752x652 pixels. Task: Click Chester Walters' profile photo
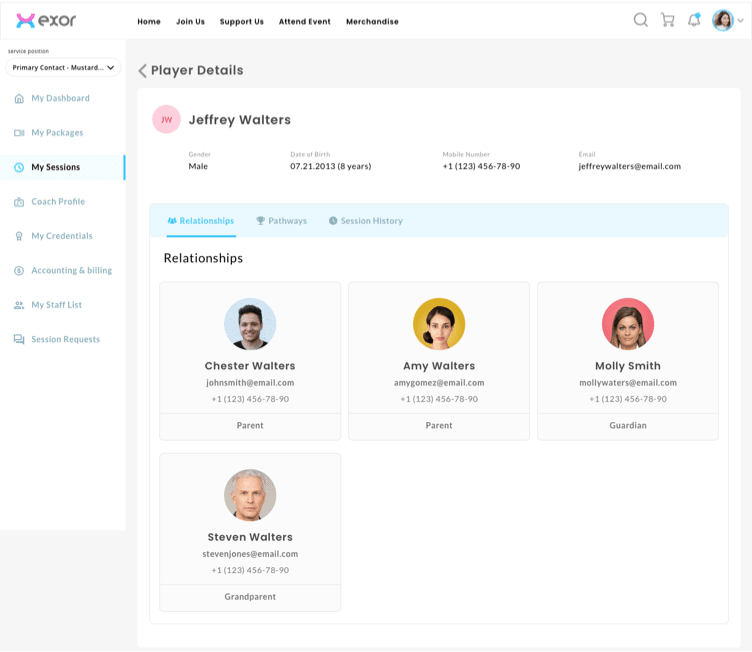[x=250, y=324]
